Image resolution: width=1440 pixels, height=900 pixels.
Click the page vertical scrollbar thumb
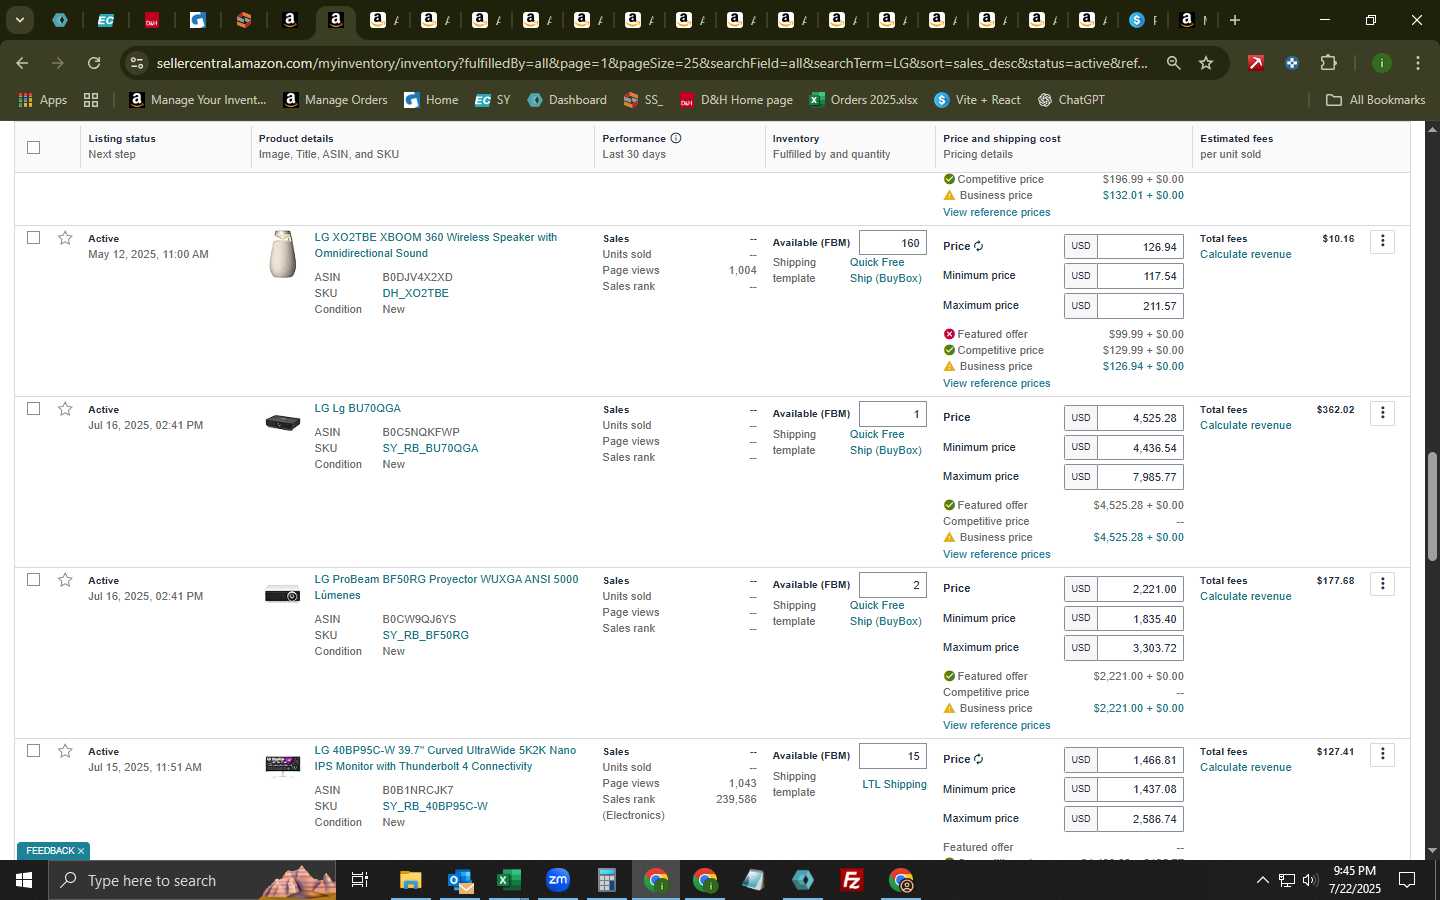1431,506
